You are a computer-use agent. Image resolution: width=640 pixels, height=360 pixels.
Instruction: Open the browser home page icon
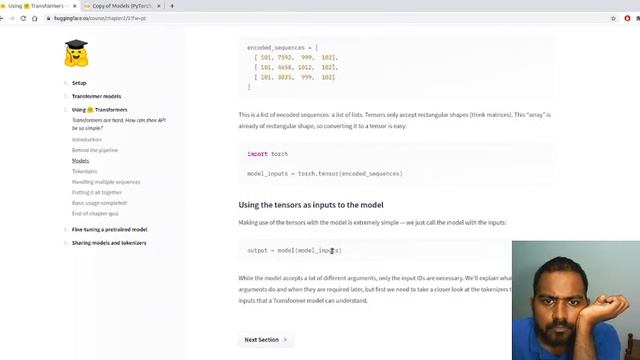pos(35,18)
